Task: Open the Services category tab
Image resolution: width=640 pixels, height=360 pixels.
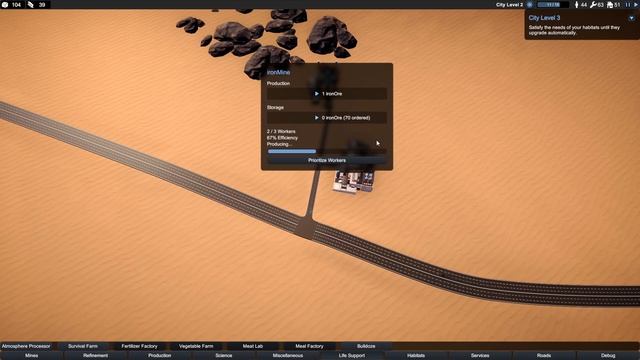Action: [480, 356]
